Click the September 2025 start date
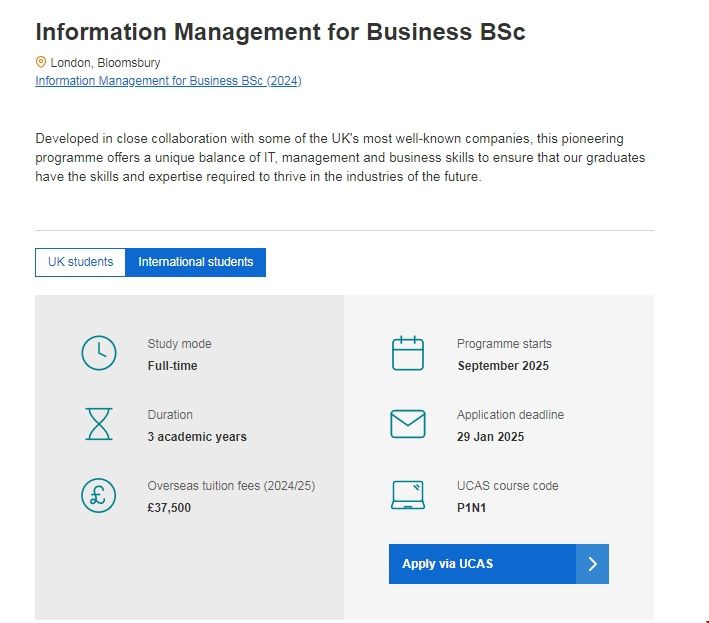This screenshot has height=623, width=709. click(503, 366)
